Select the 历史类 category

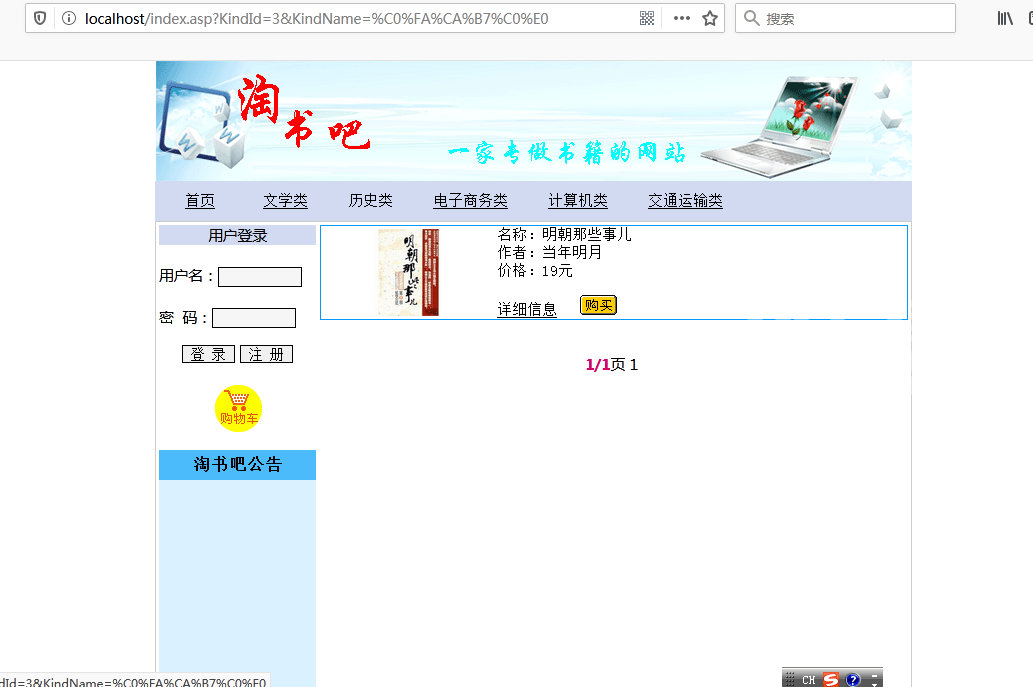tap(370, 201)
